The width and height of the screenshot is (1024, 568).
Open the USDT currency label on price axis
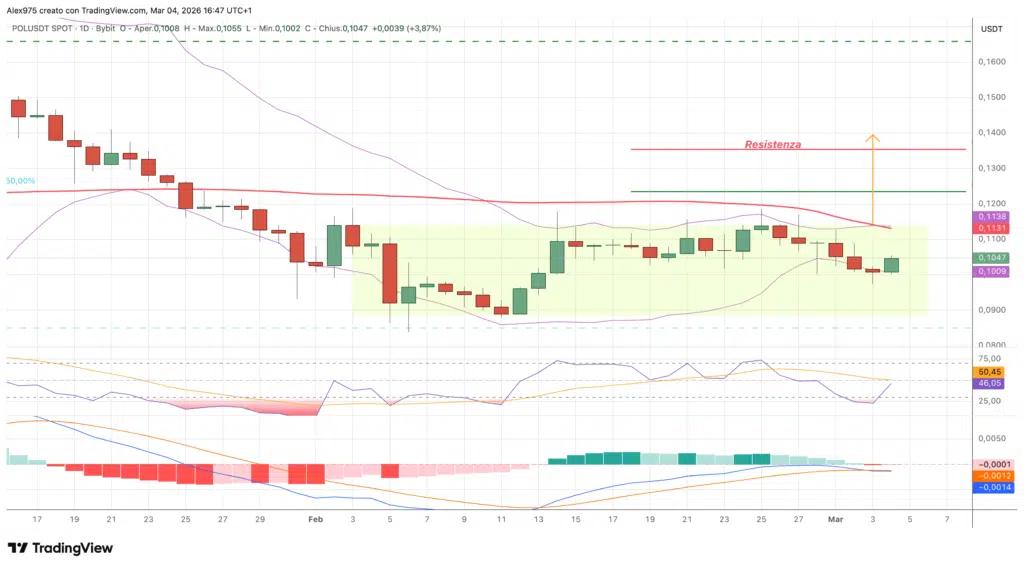(x=991, y=29)
